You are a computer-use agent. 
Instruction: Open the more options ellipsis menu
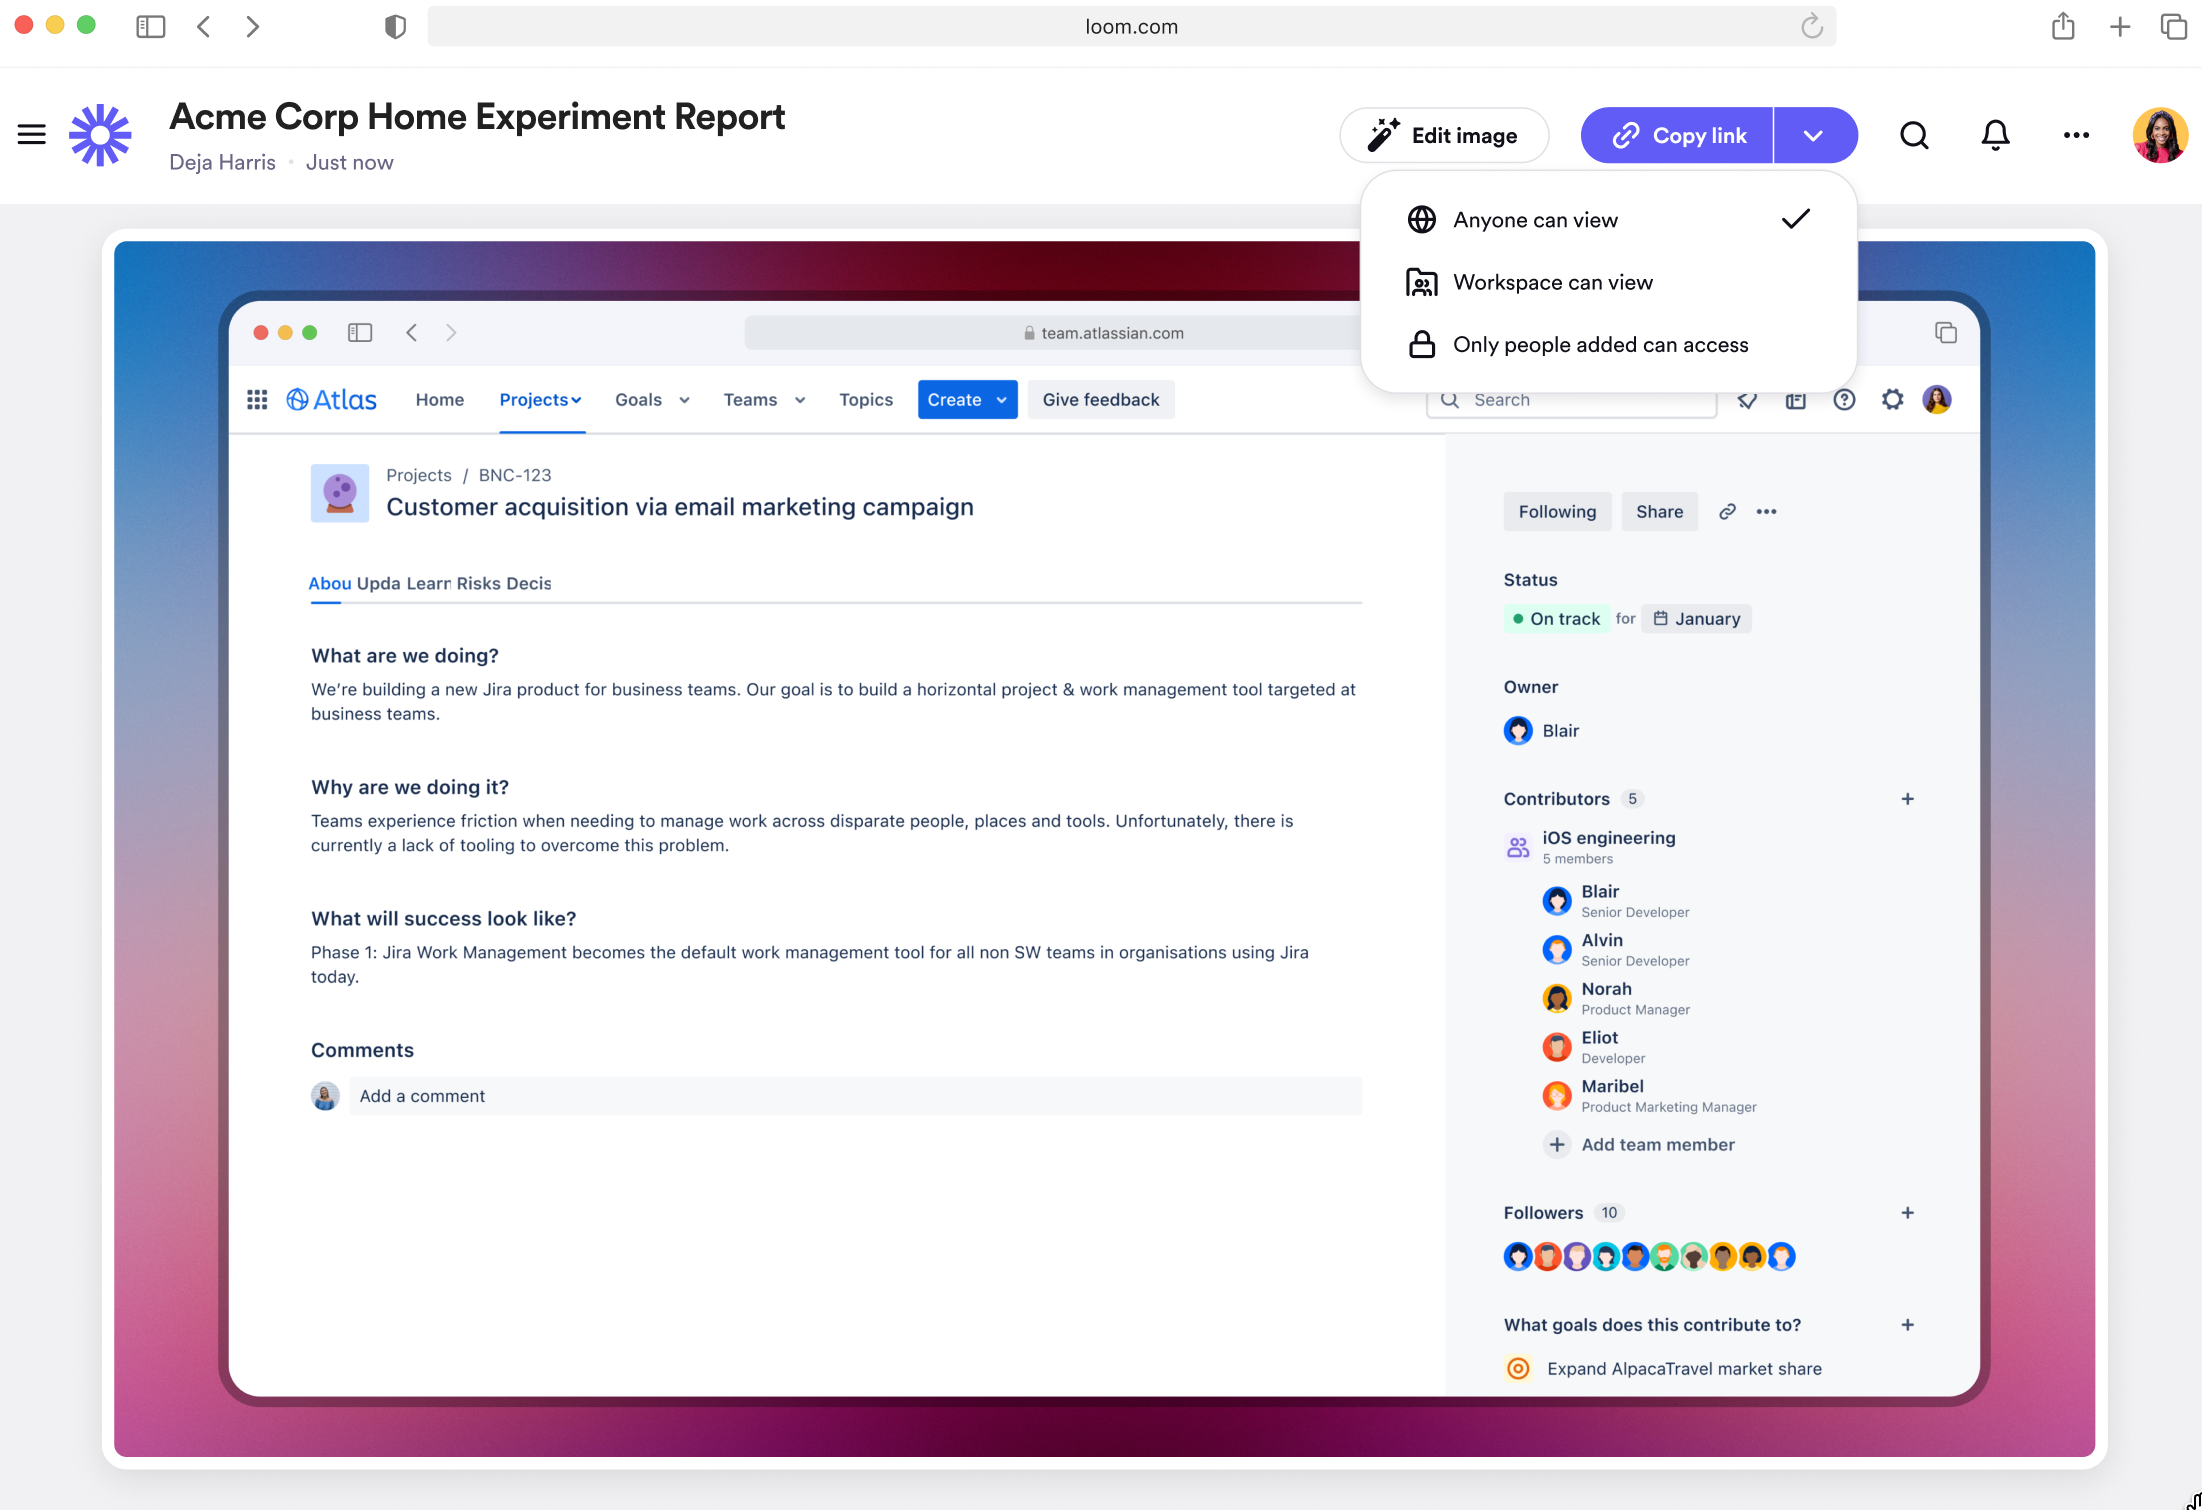point(2076,135)
